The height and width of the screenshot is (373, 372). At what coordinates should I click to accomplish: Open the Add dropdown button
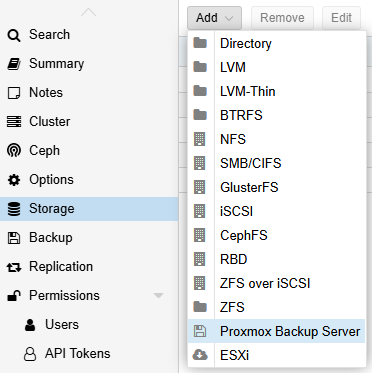click(214, 18)
